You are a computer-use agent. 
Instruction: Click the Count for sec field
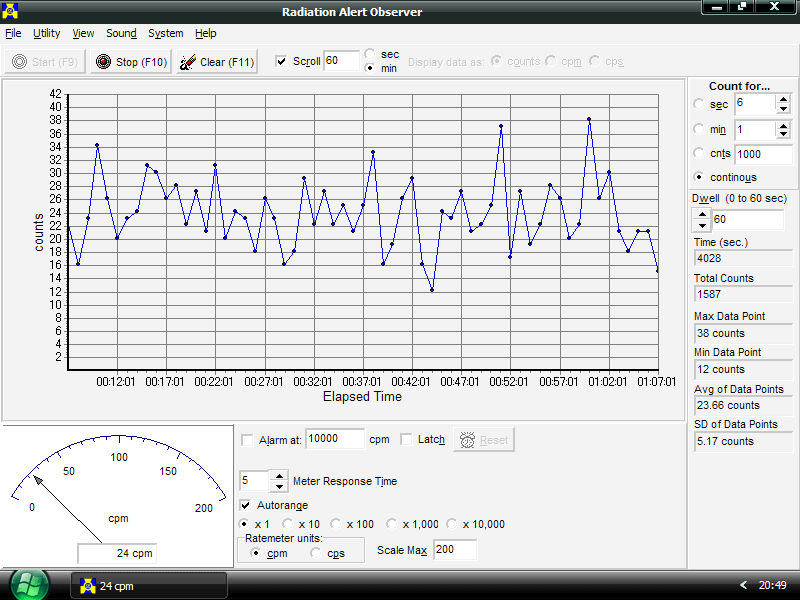[x=756, y=104]
